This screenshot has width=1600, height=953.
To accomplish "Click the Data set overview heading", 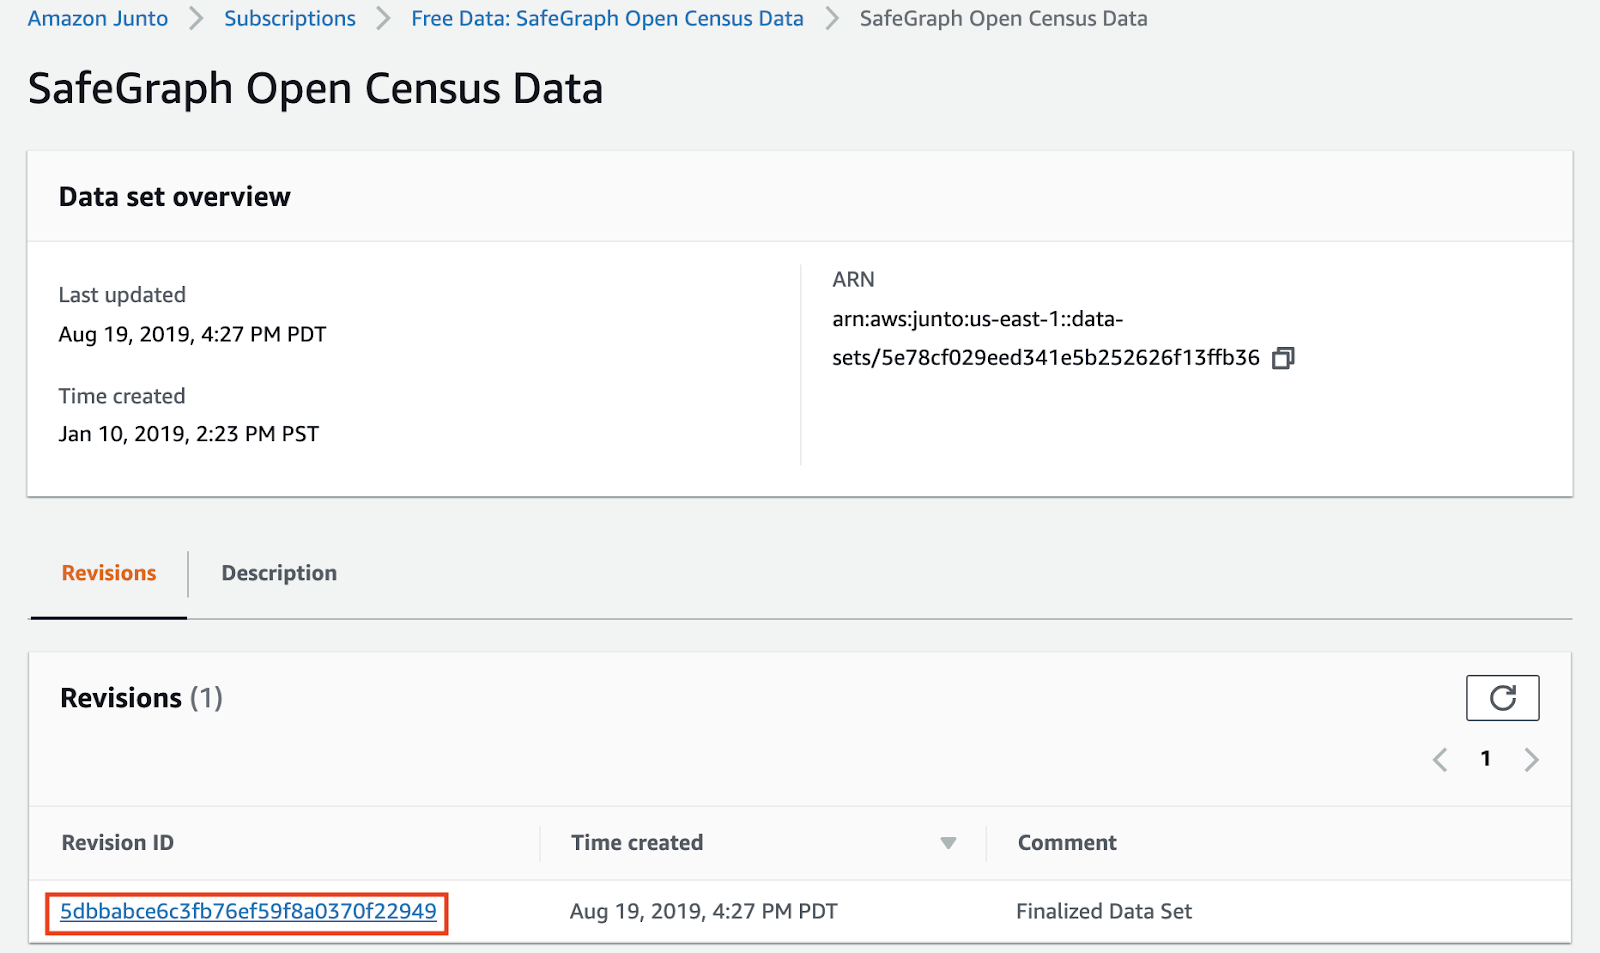I will [x=175, y=197].
